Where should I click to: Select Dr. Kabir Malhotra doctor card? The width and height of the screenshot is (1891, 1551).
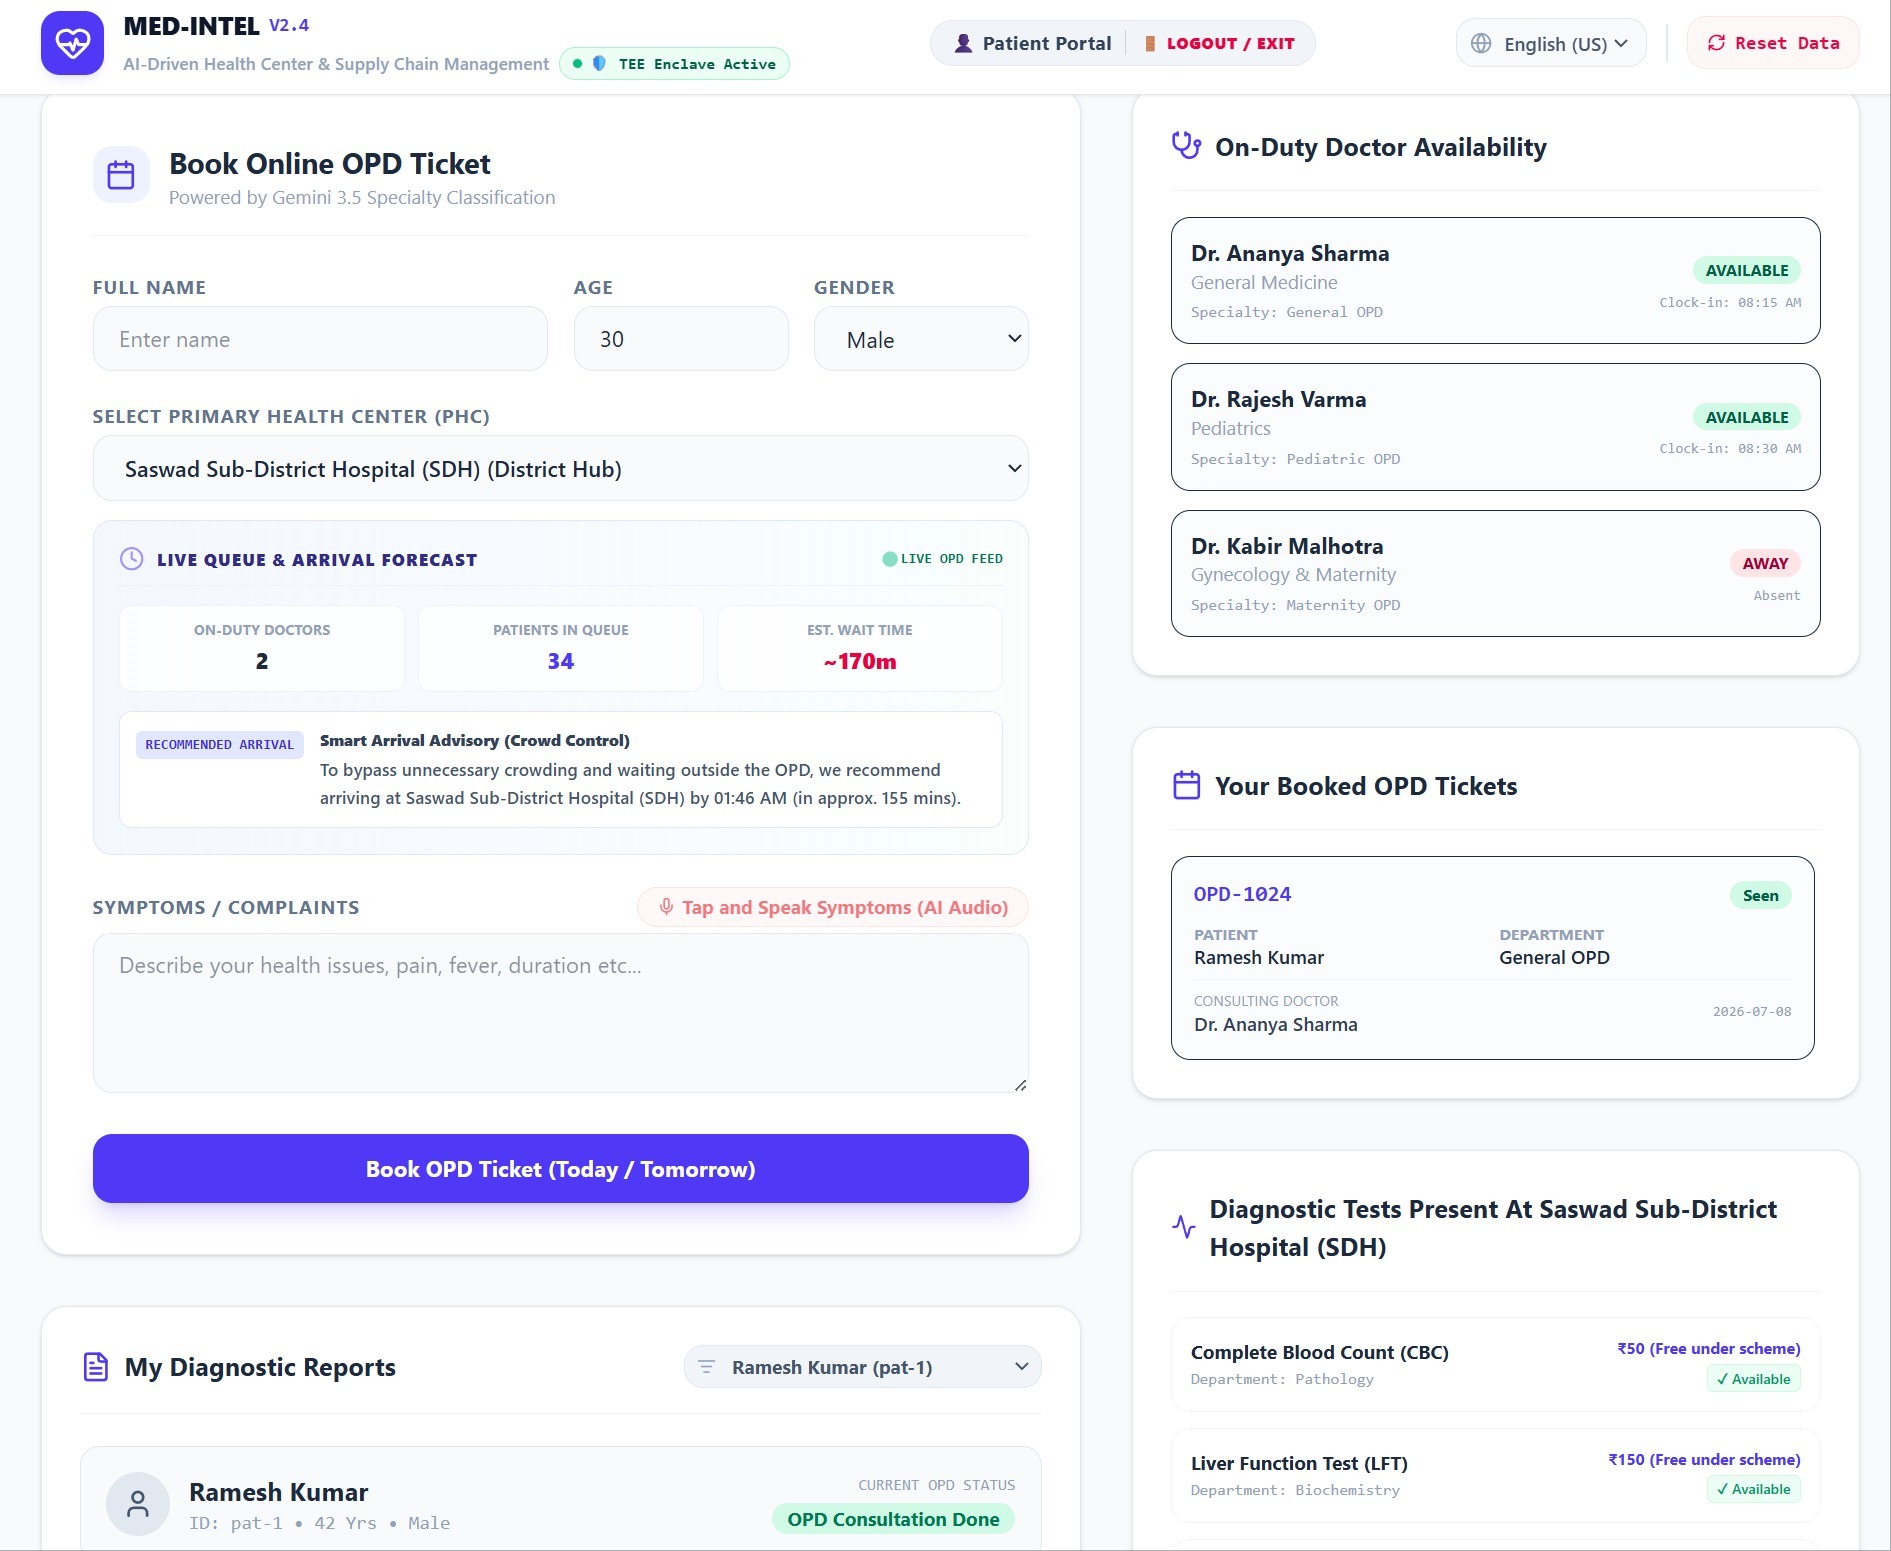1496,573
